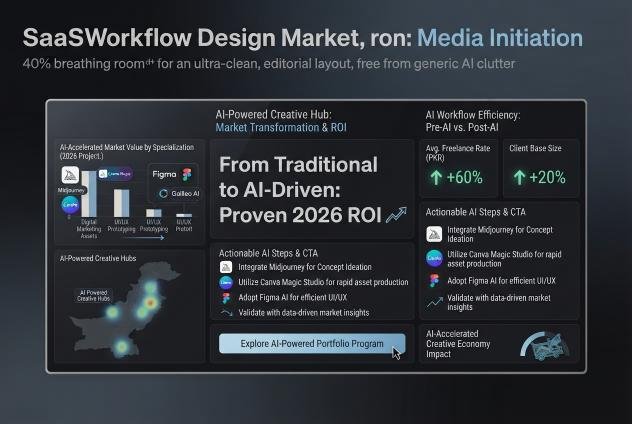Click the Figma icon beside wrapped Adopt Figma AI for efficient UI/UX
Image resolution: width=632 pixels, height=424 pixels.
click(434, 281)
